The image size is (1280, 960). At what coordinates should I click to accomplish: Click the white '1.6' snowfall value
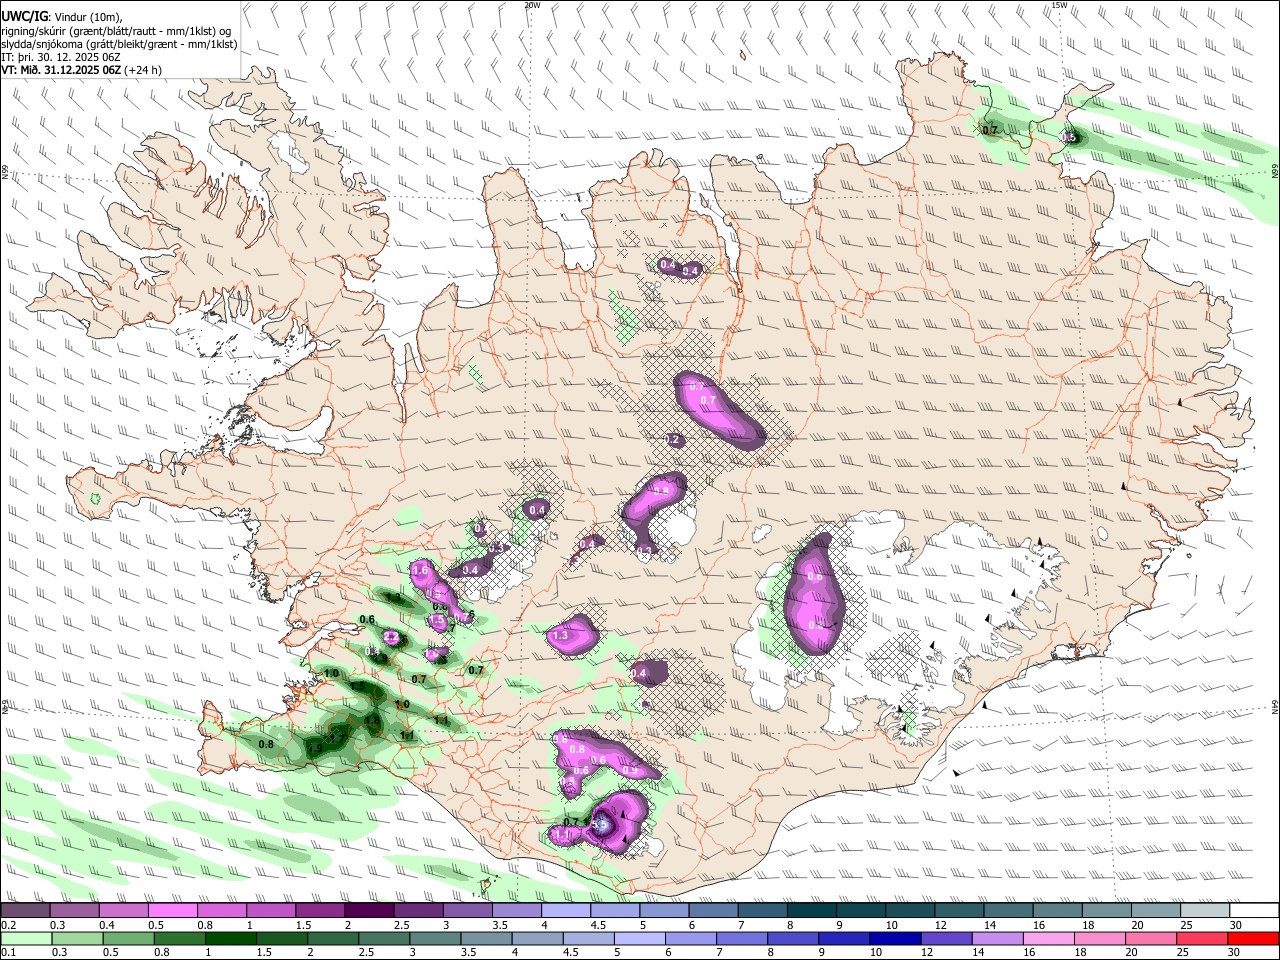tap(420, 571)
